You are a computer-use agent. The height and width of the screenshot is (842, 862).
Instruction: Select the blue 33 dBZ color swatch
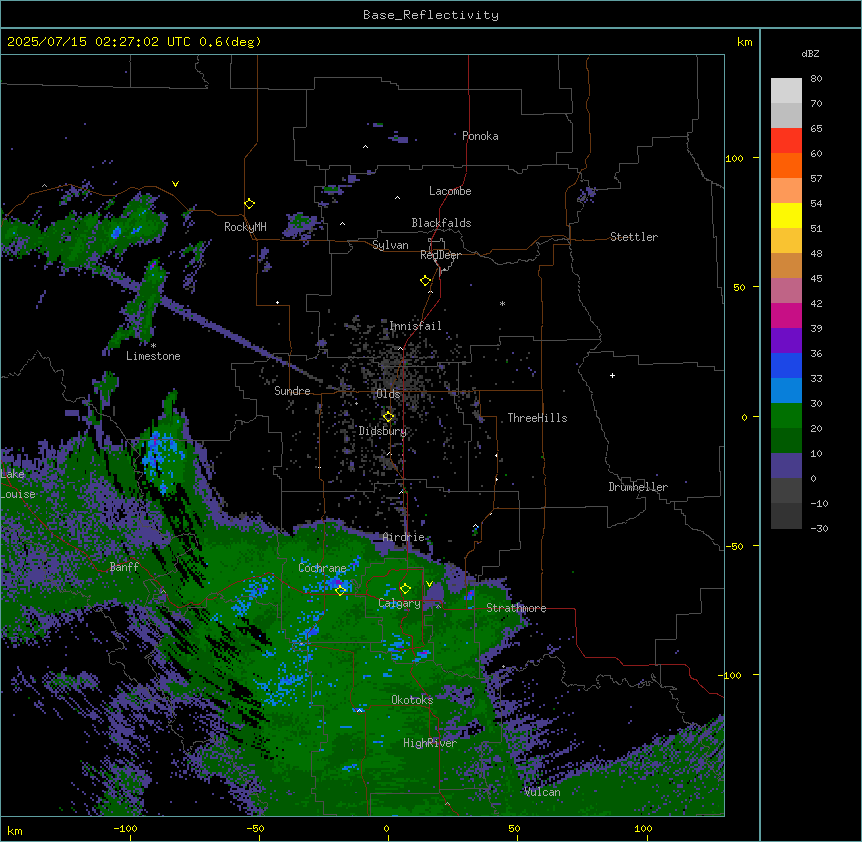click(x=786, y=365)
